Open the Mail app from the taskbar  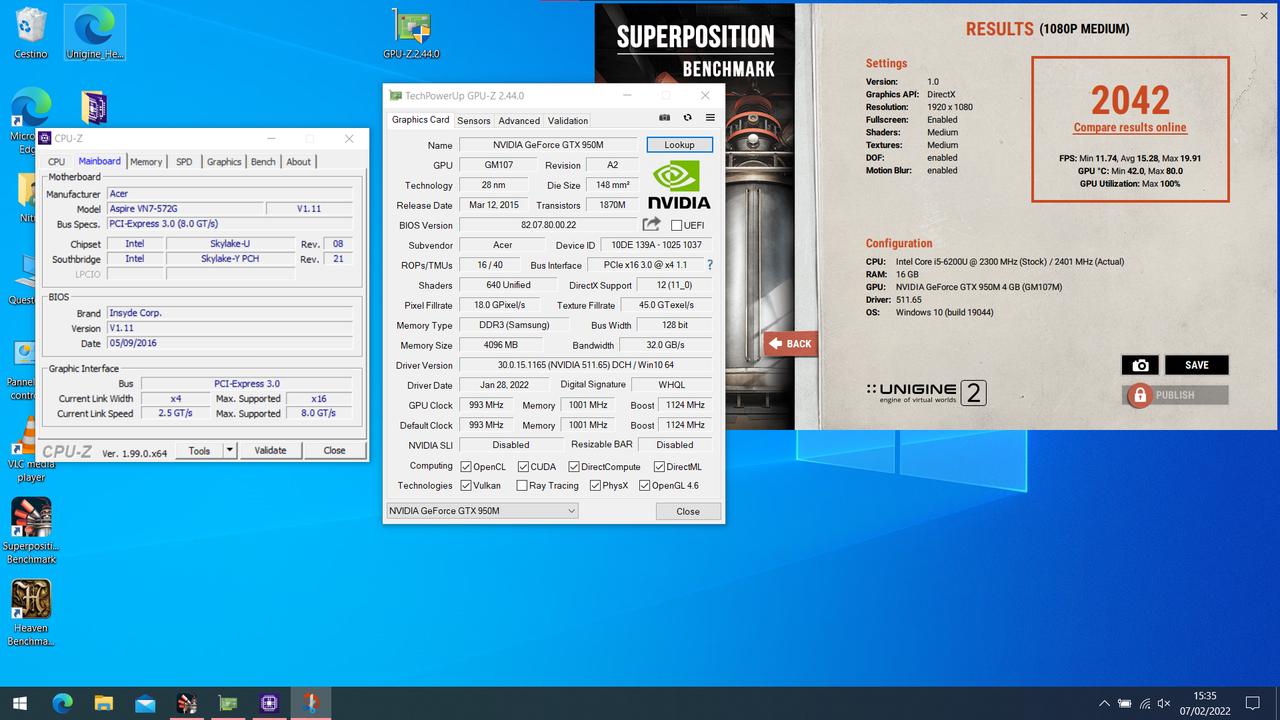tap(145, 703)
